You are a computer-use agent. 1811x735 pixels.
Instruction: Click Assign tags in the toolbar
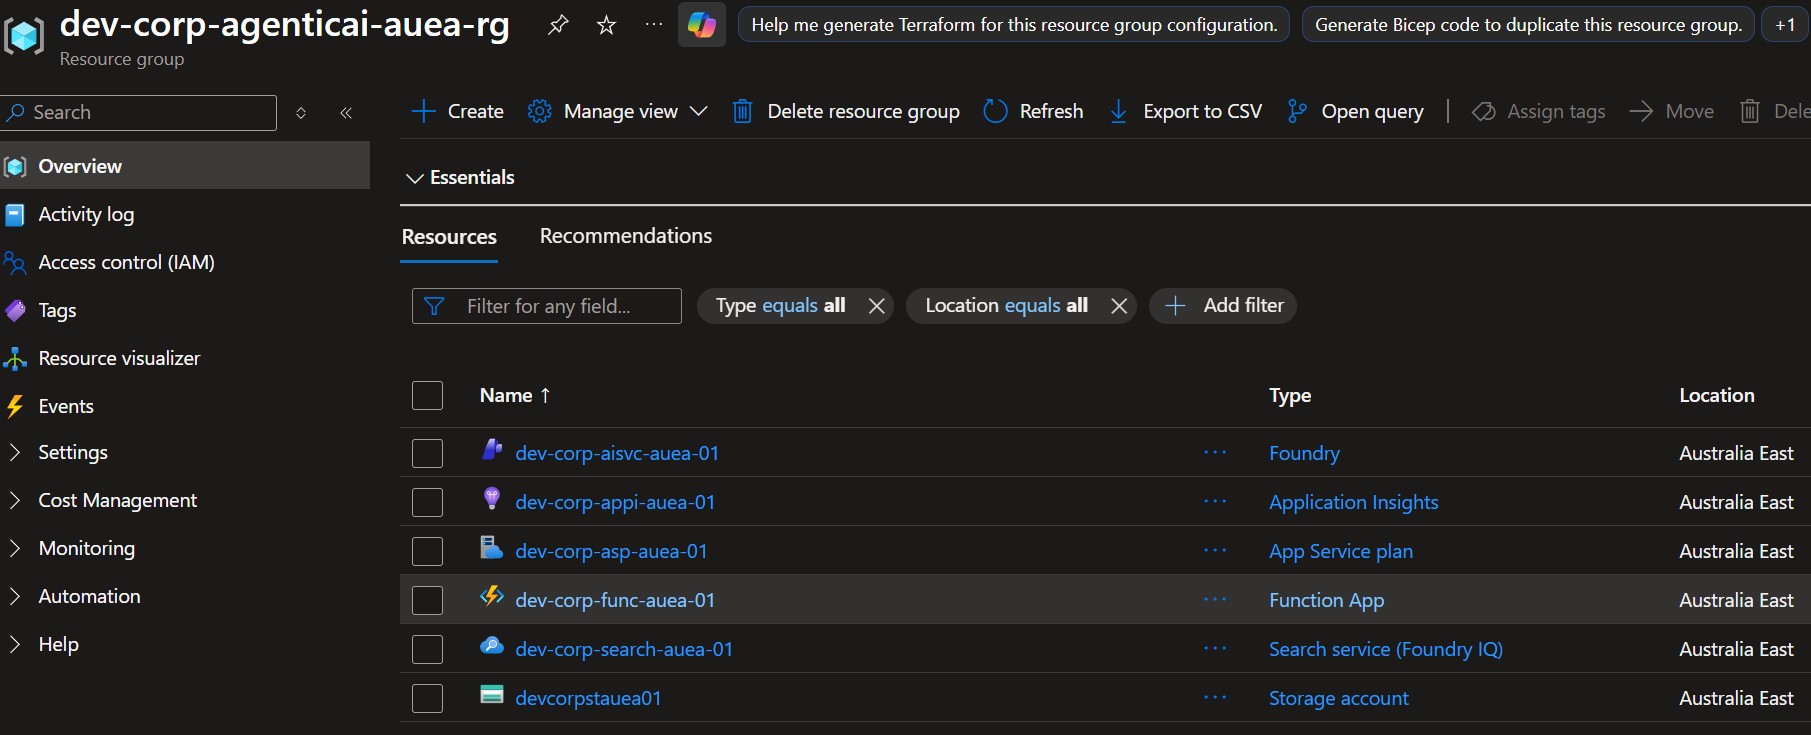1539,111
